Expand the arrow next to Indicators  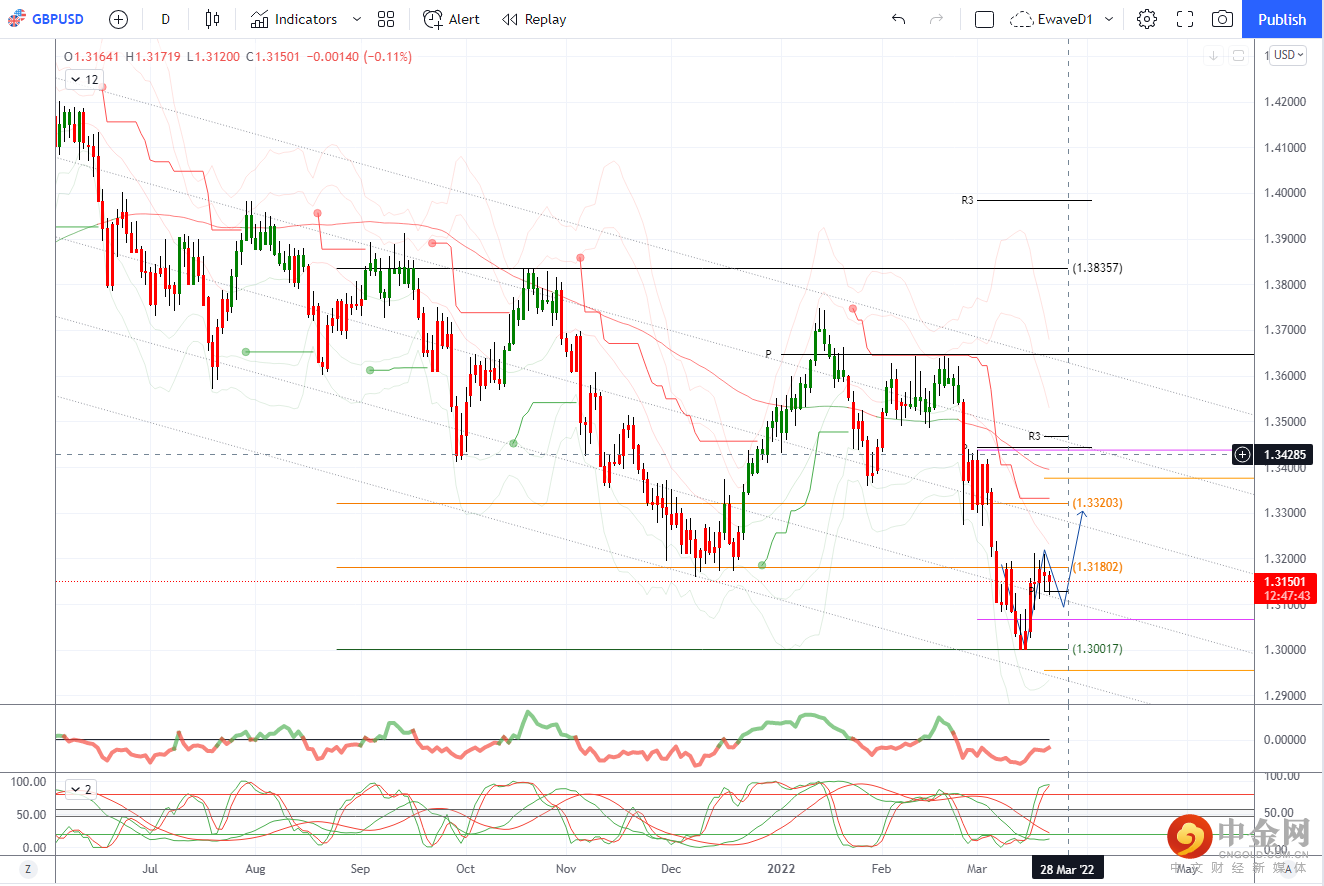click(359, 19)
